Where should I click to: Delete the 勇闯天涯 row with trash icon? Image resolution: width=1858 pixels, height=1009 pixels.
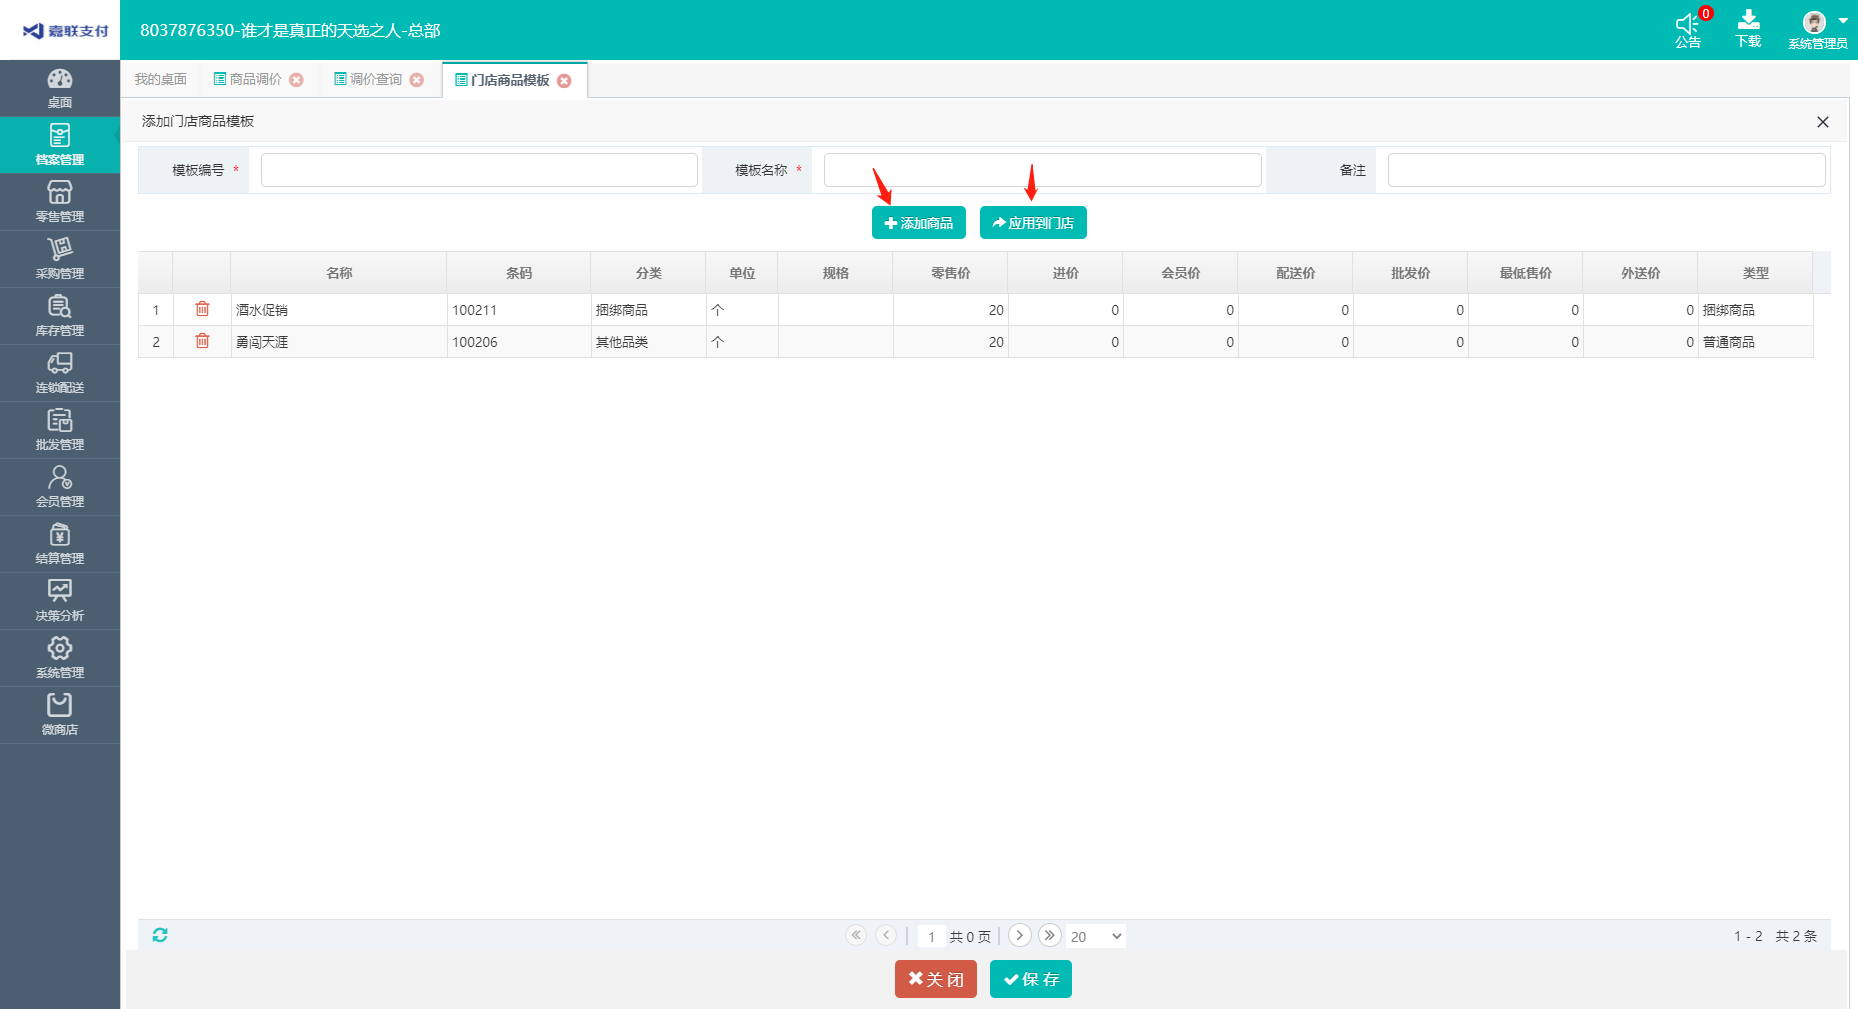pyautogui.click(x=202, y=341)
